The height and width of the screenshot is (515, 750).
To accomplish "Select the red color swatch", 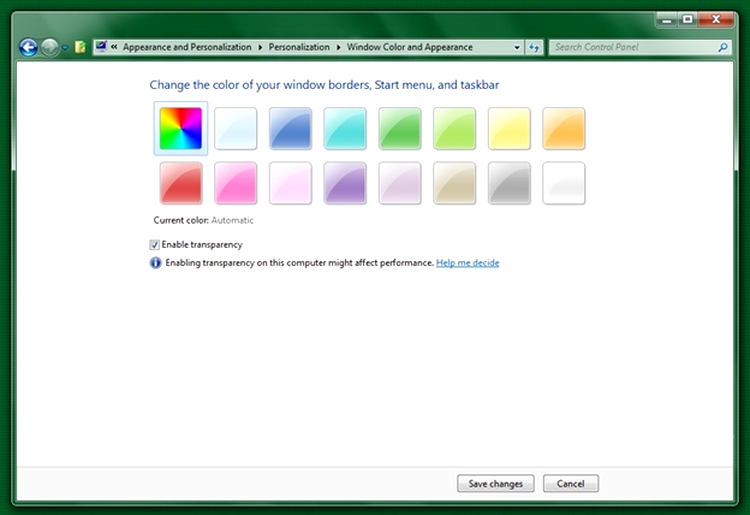I will tap(181, 183).
